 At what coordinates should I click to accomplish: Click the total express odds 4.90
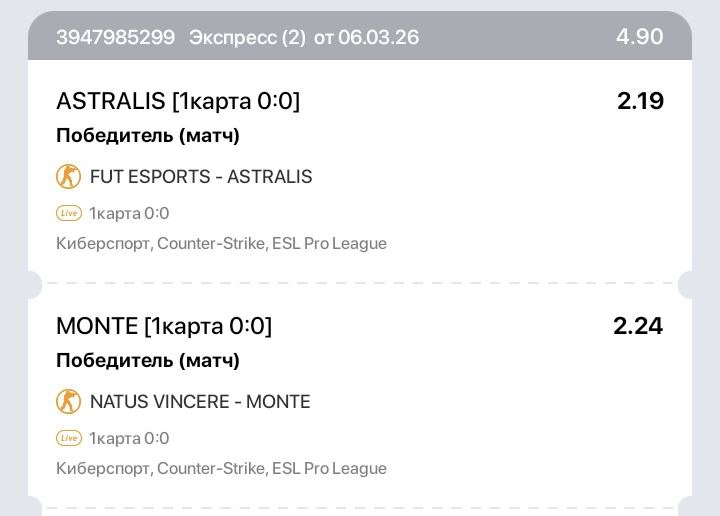(639, 37)
